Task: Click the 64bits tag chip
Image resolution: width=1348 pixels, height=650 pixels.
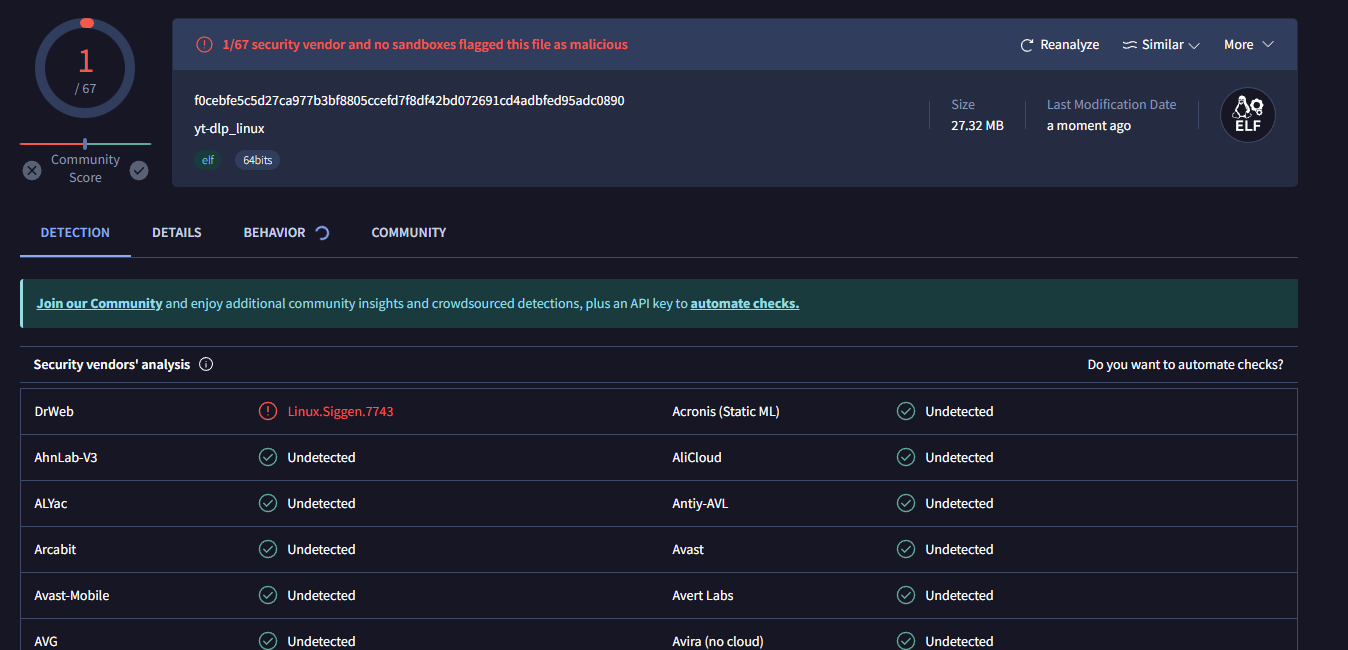Action: coord(257,160)
